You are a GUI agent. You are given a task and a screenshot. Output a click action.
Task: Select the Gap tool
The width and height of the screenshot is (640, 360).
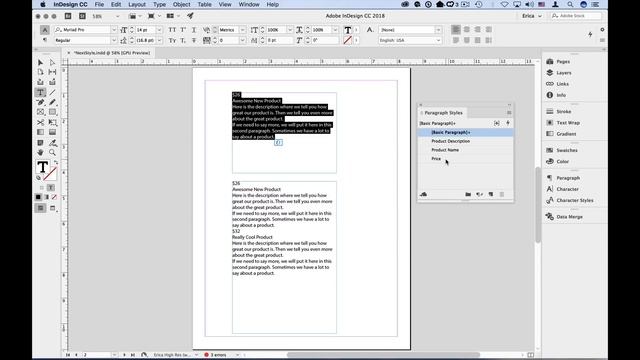(52, 72)
